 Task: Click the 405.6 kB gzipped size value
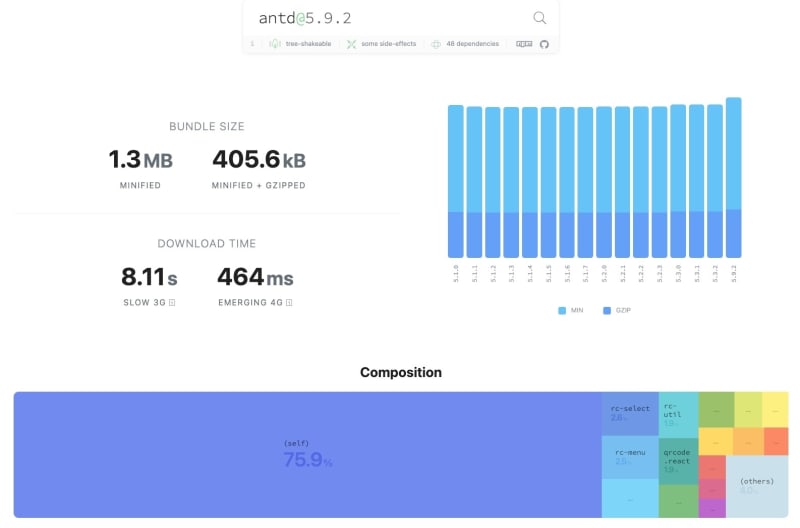(x=259, y=160)
